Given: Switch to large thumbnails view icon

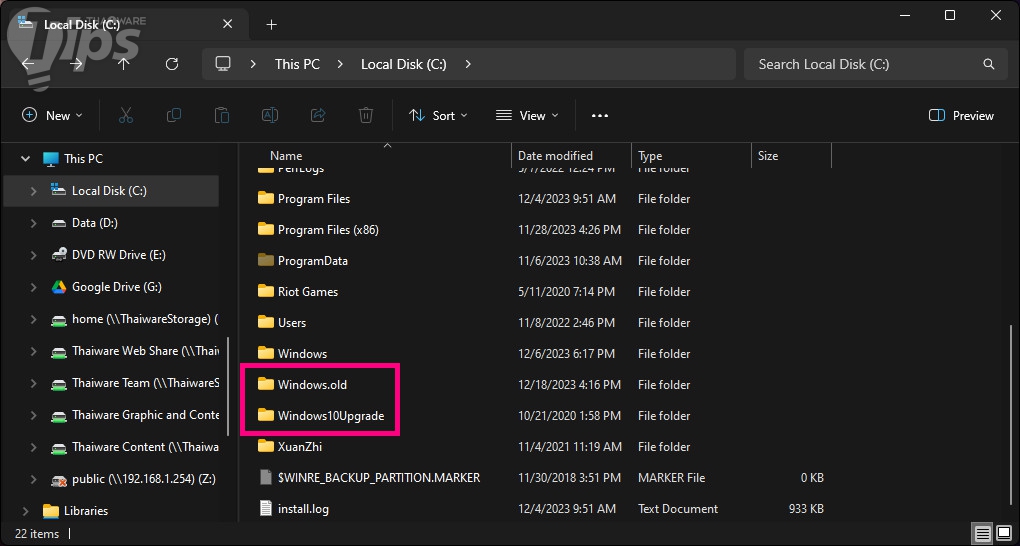Looking at the screenshot, I should (1004, 534).
